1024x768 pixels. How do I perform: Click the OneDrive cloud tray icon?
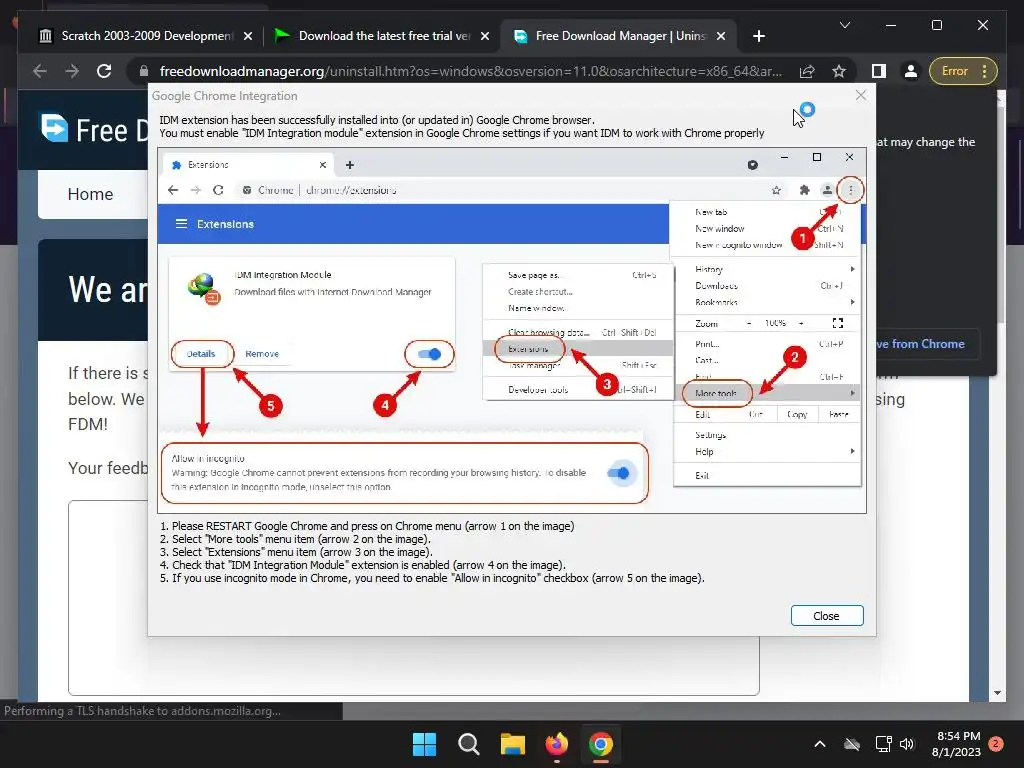[x=852, y=744]
